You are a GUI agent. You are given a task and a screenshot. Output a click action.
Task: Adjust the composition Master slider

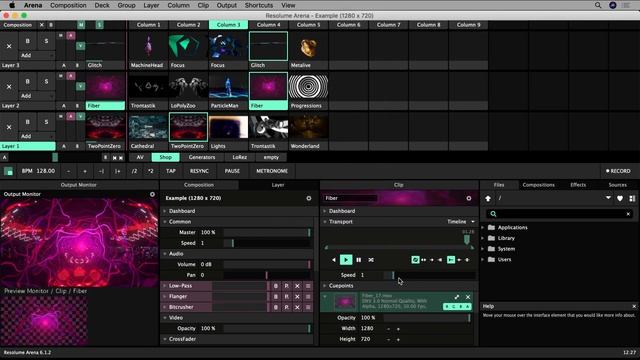click(x=267, y=232)
